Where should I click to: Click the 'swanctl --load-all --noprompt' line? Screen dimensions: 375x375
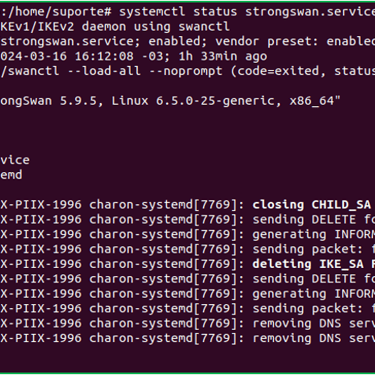coord(111,71)
